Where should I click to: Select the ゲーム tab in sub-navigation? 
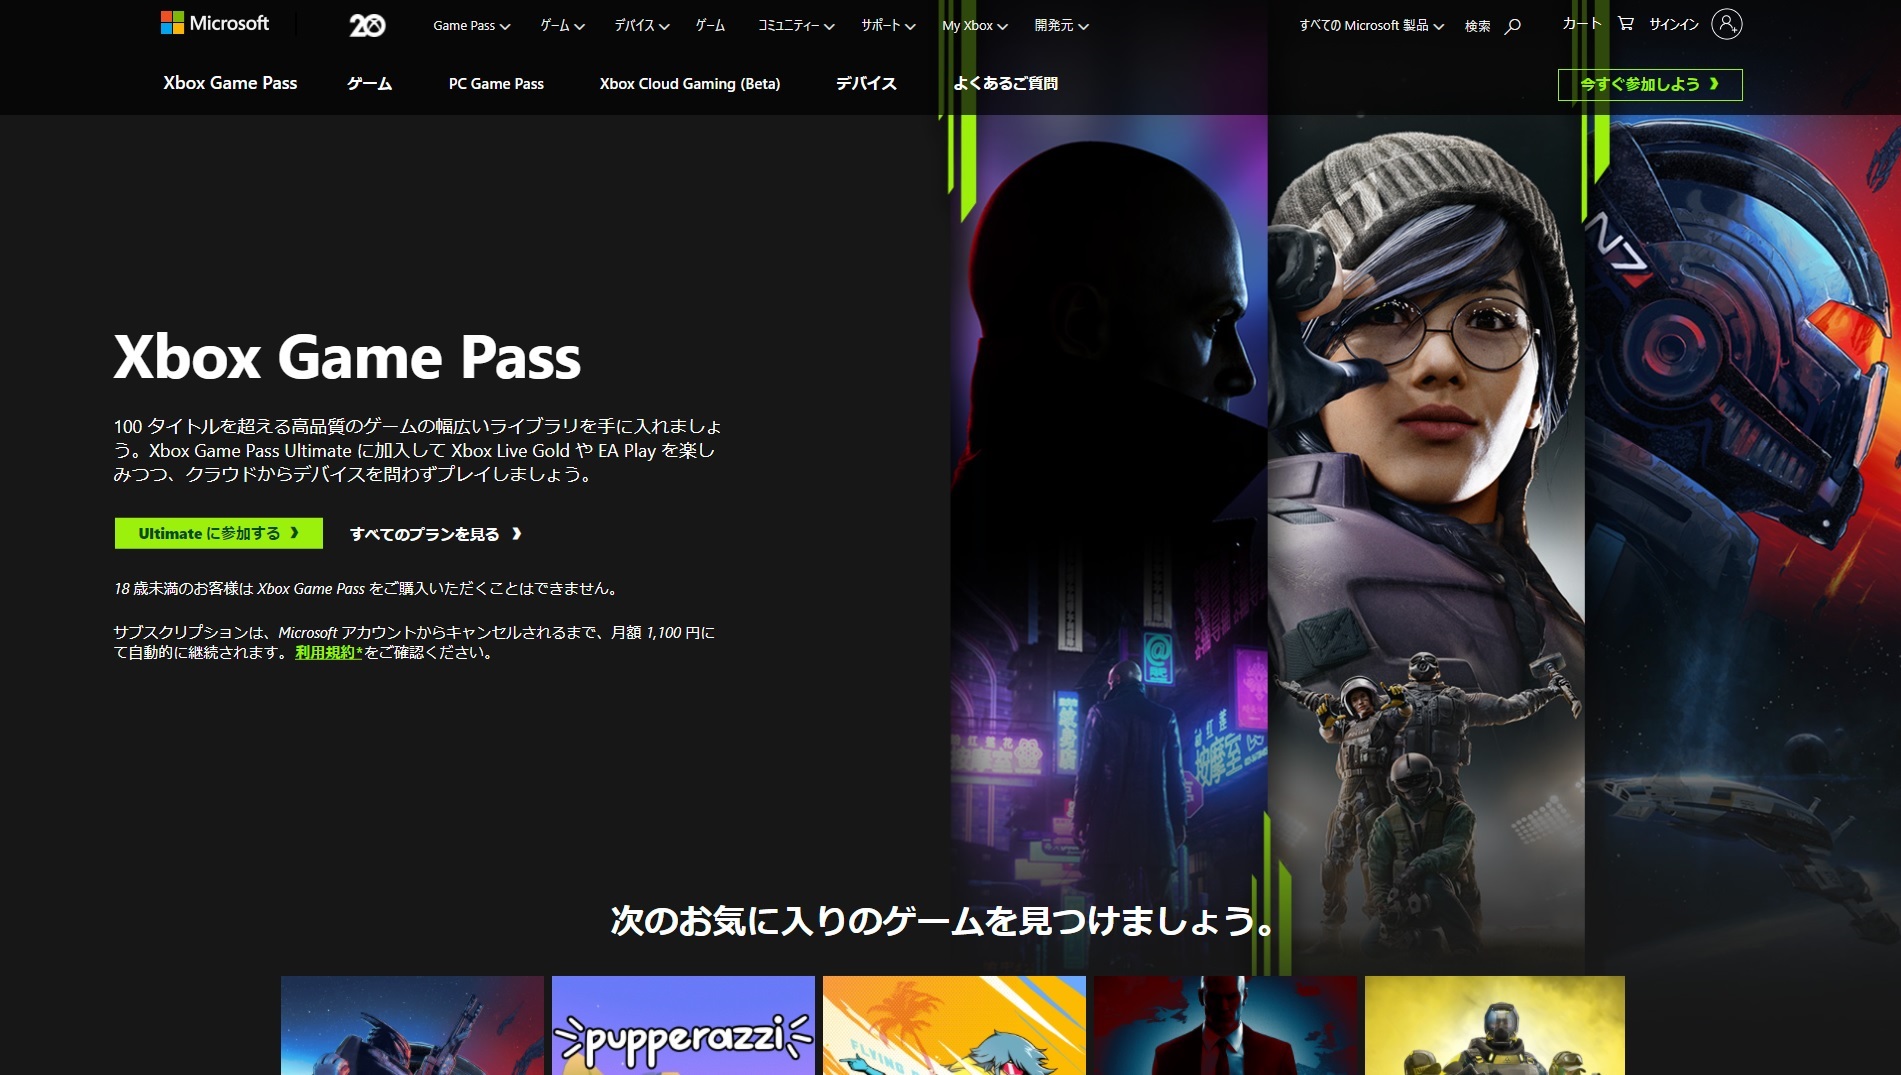click(x=370, y=84)
